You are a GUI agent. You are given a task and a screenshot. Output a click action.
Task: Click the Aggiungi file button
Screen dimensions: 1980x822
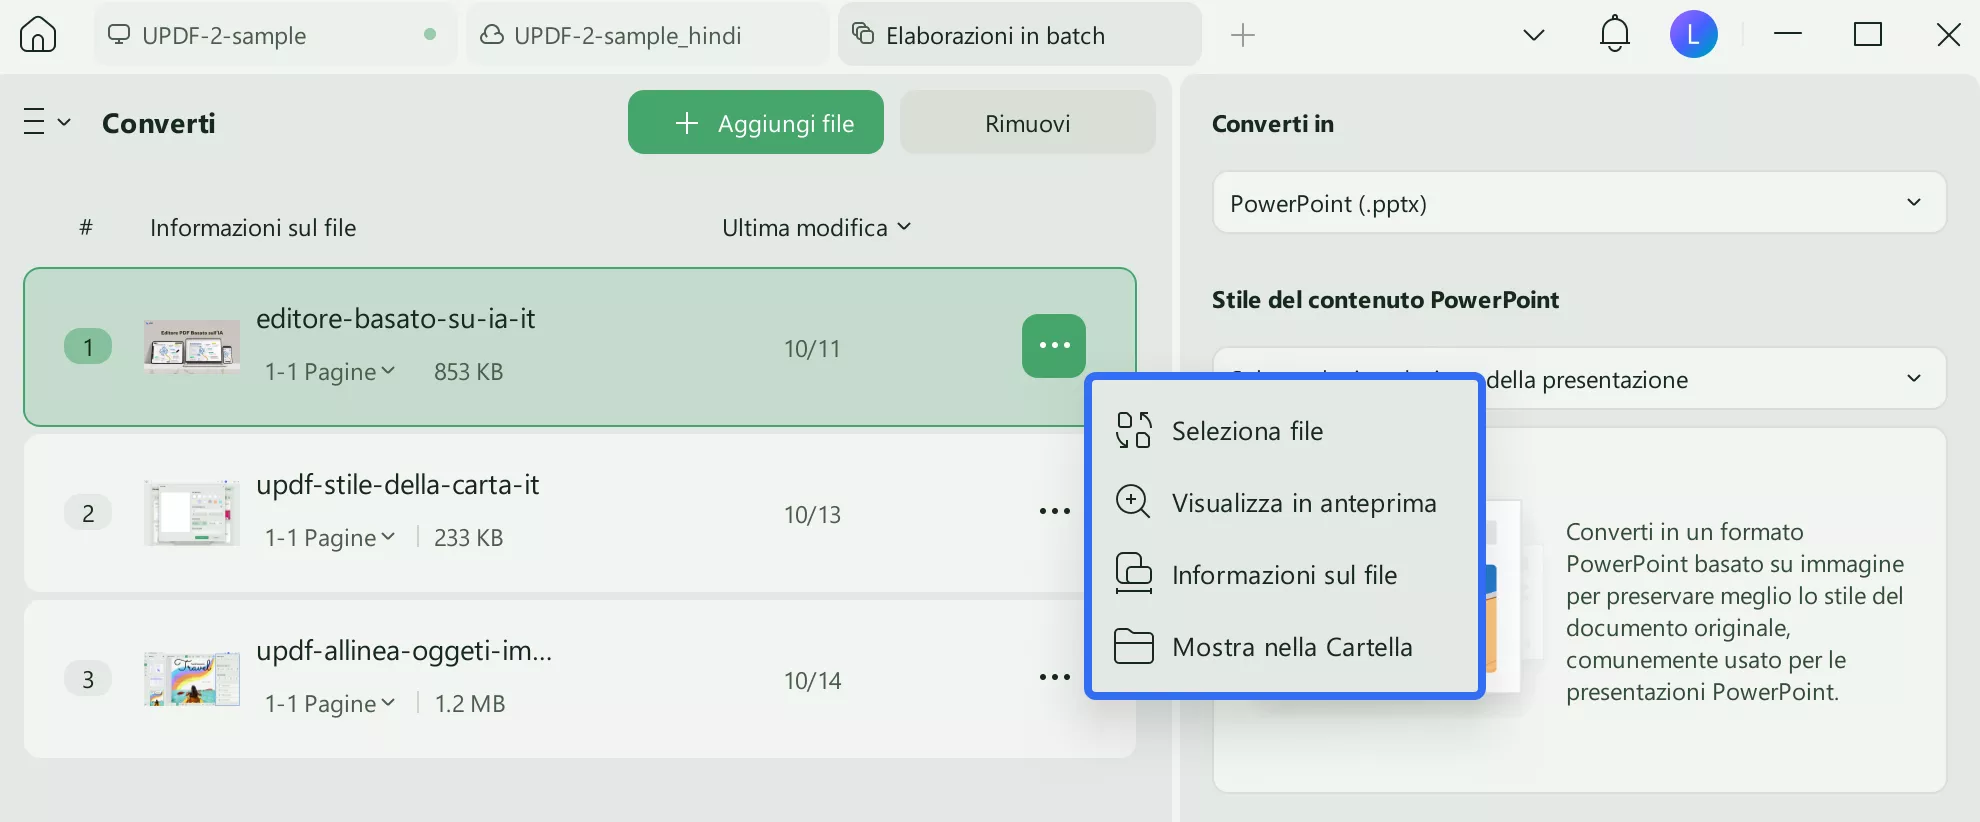[x=755, y=123]
